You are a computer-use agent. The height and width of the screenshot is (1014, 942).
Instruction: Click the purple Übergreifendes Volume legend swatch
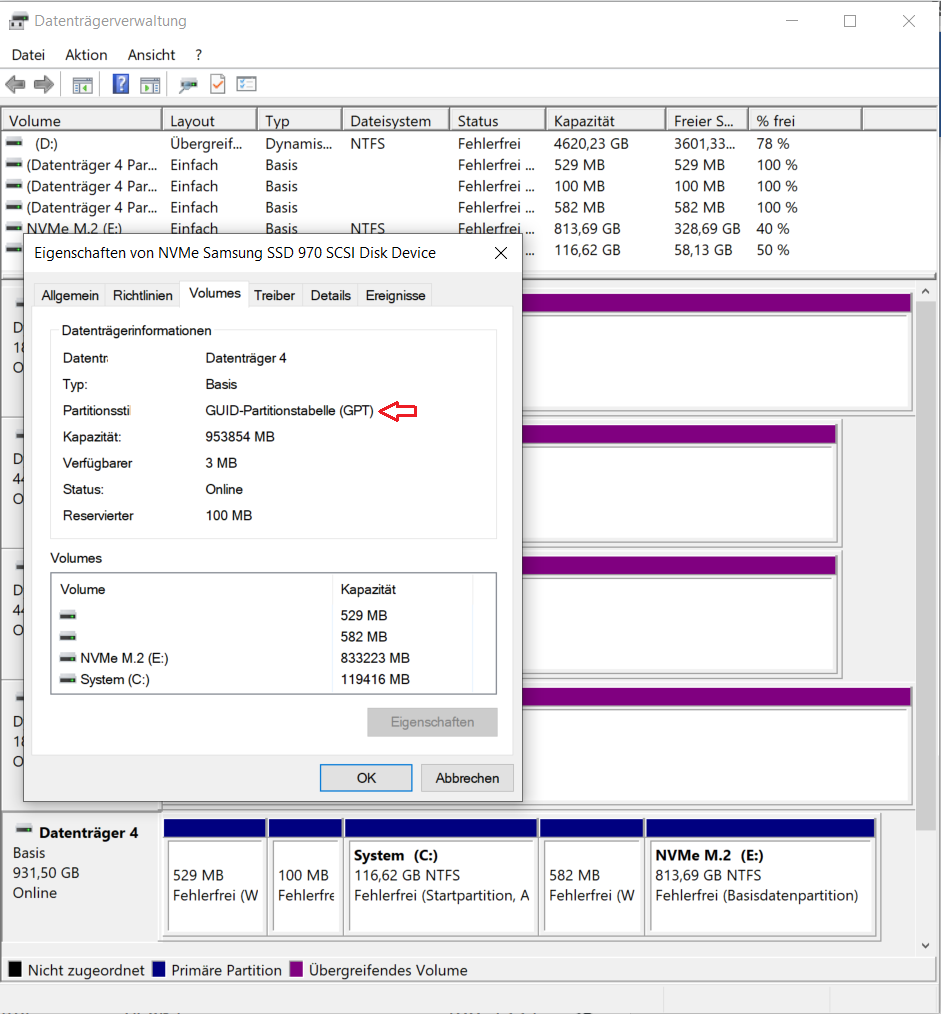coord(296,969)
